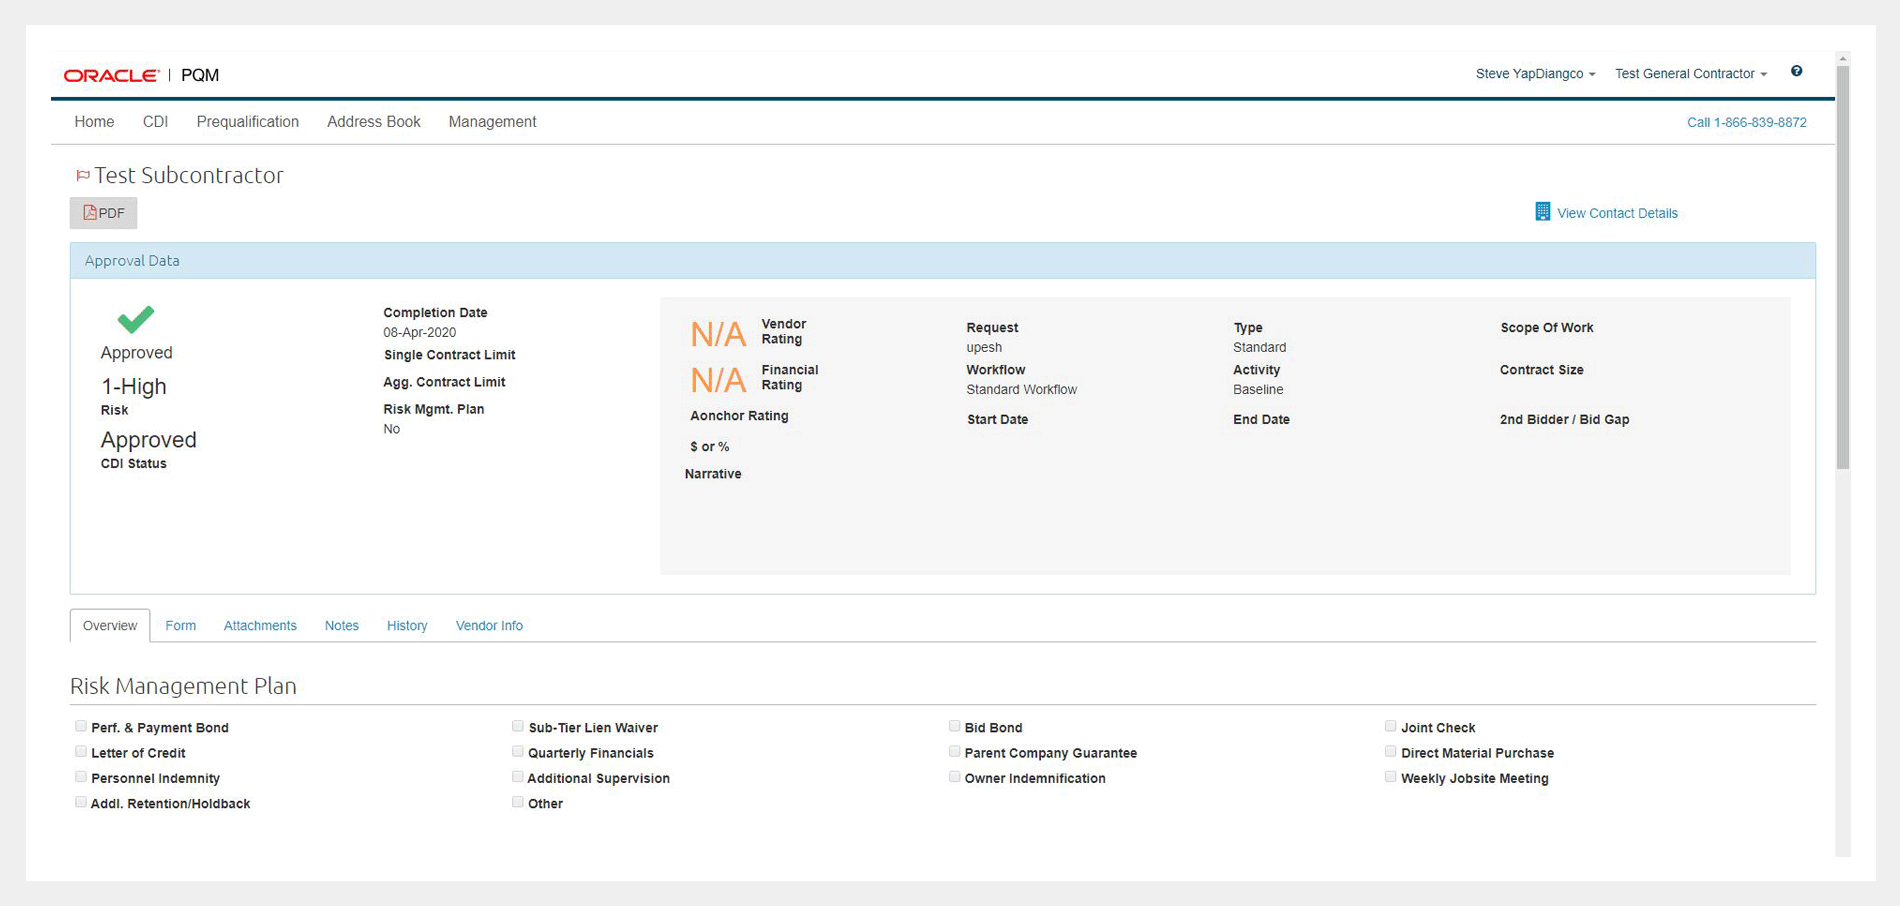Select the Parent Company Guarantee checkbox
This screenshot has height=906, width=1900.
[954, 752]
